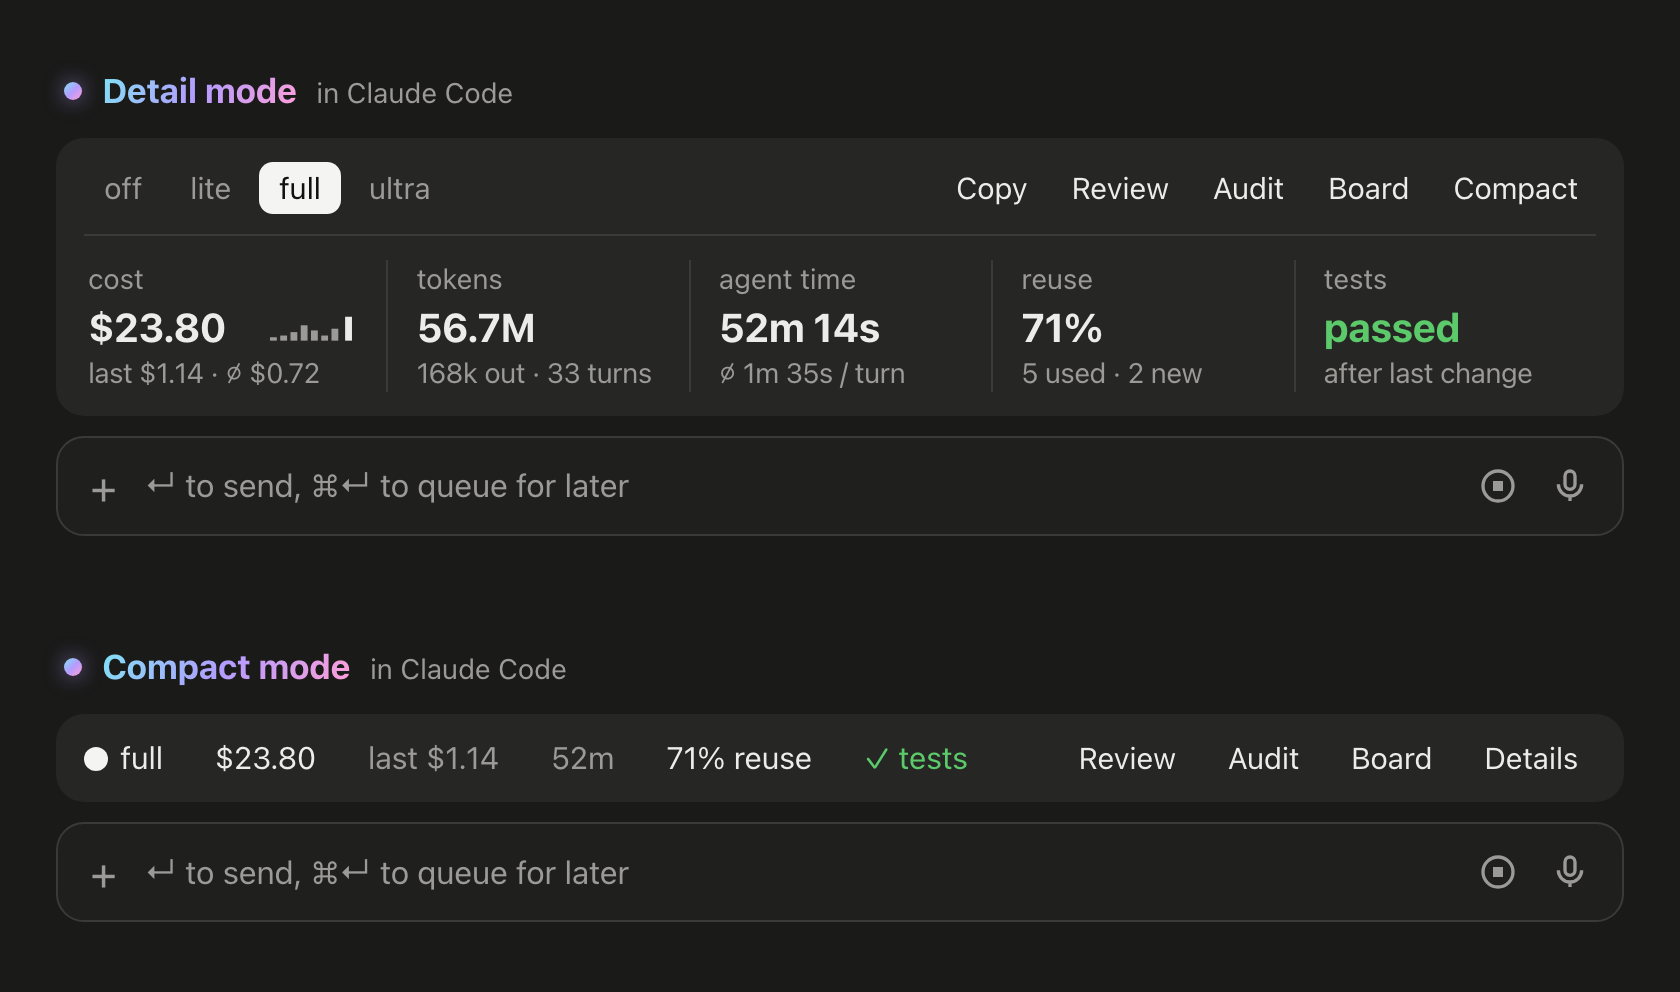The height and width of the screenshot is (992, 1680).
Task: Click the Compact mode heading
Action: click(226, 668)
